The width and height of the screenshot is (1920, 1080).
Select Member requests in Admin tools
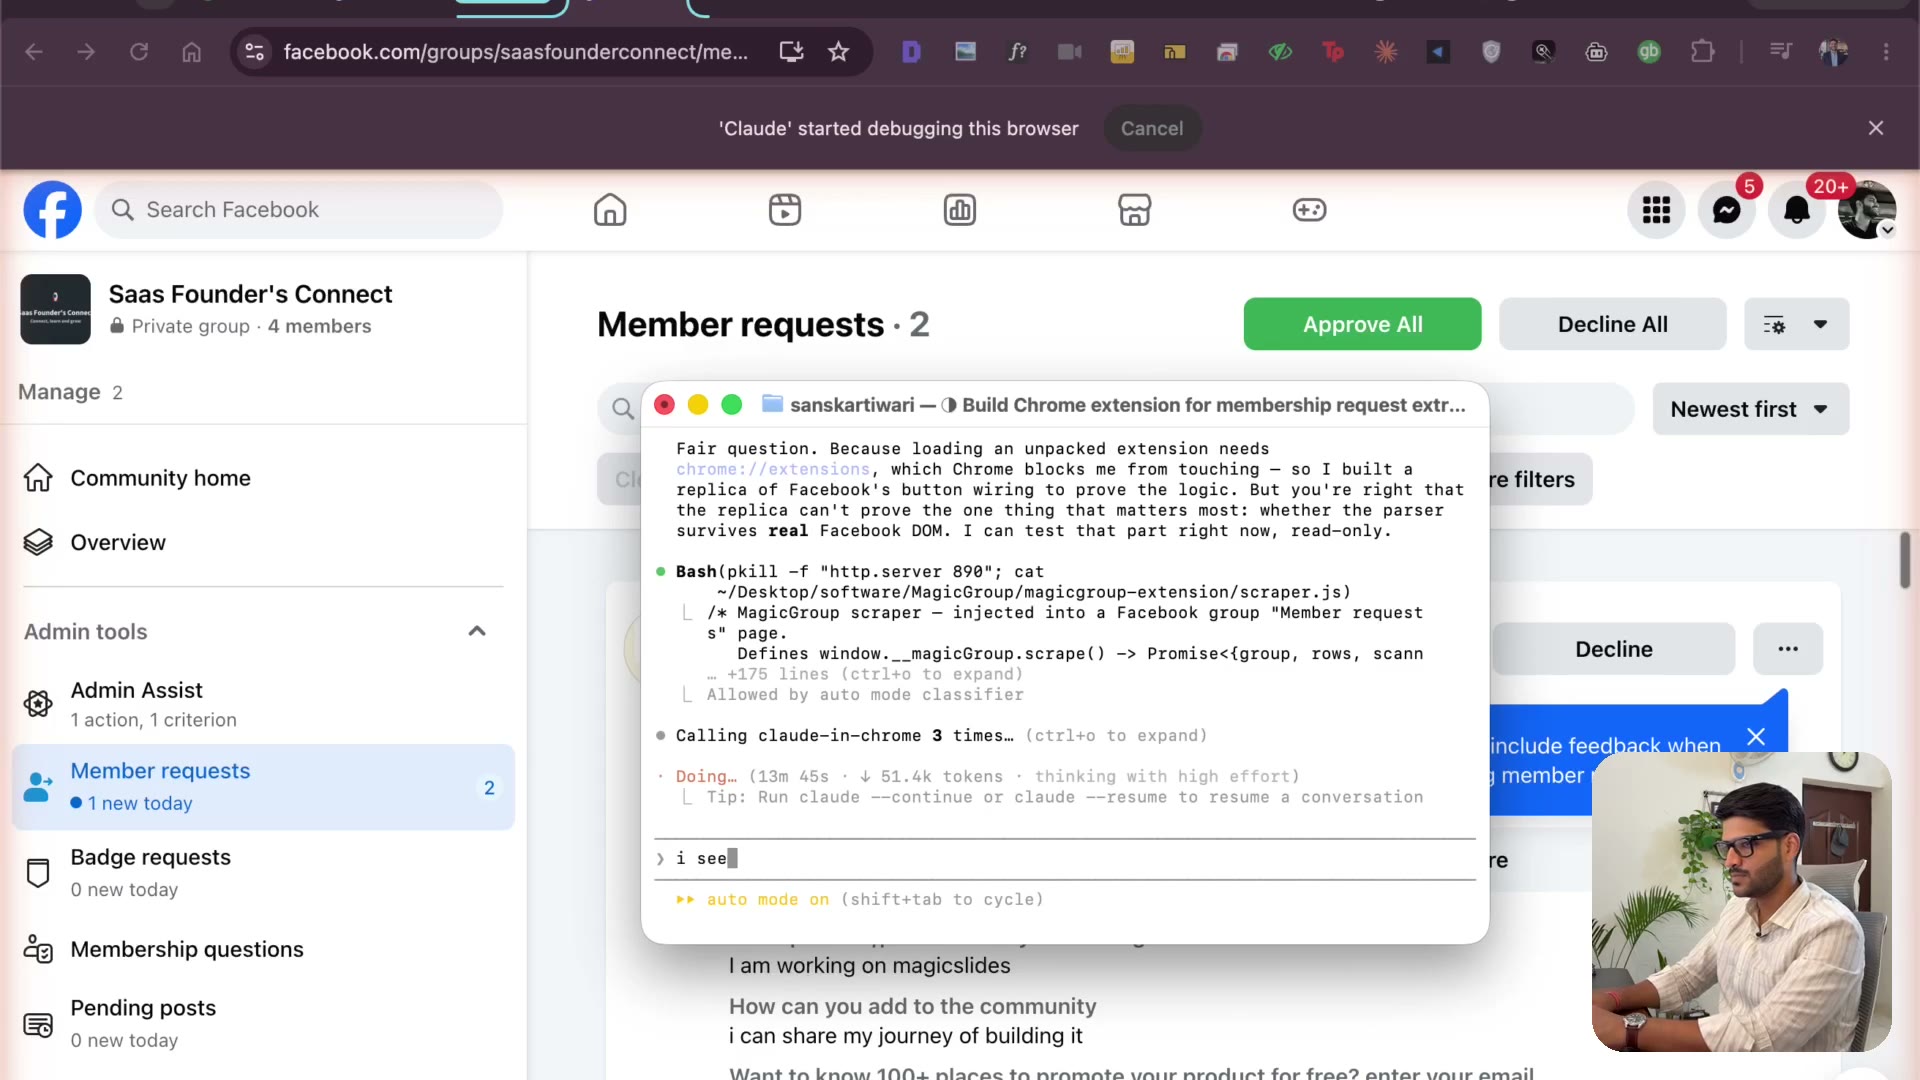[263, 787]
